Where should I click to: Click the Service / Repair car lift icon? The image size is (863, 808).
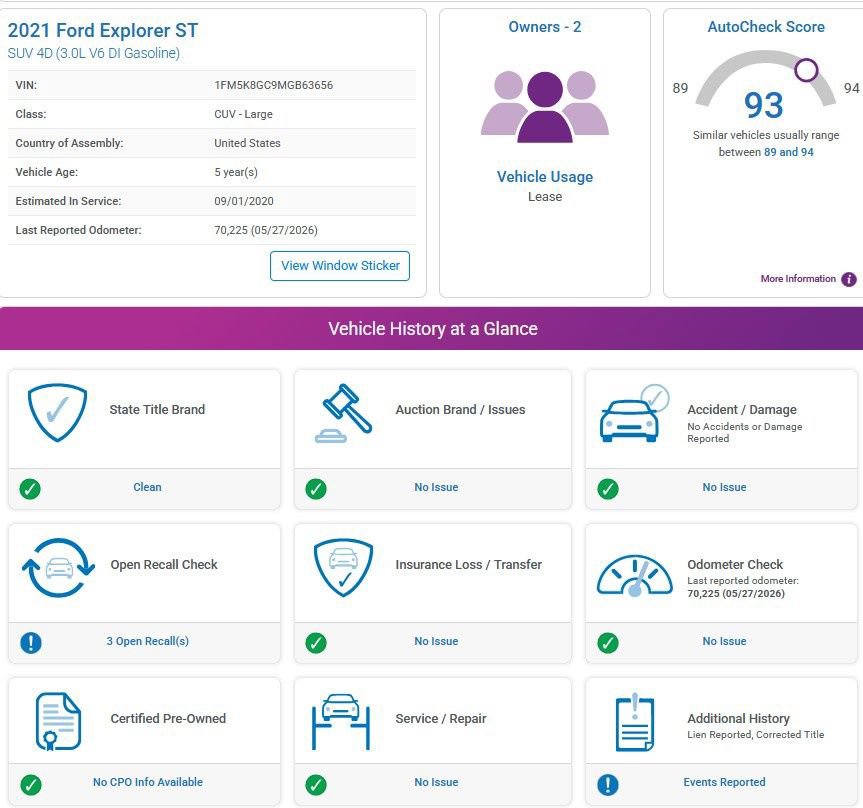coord(341,722)
